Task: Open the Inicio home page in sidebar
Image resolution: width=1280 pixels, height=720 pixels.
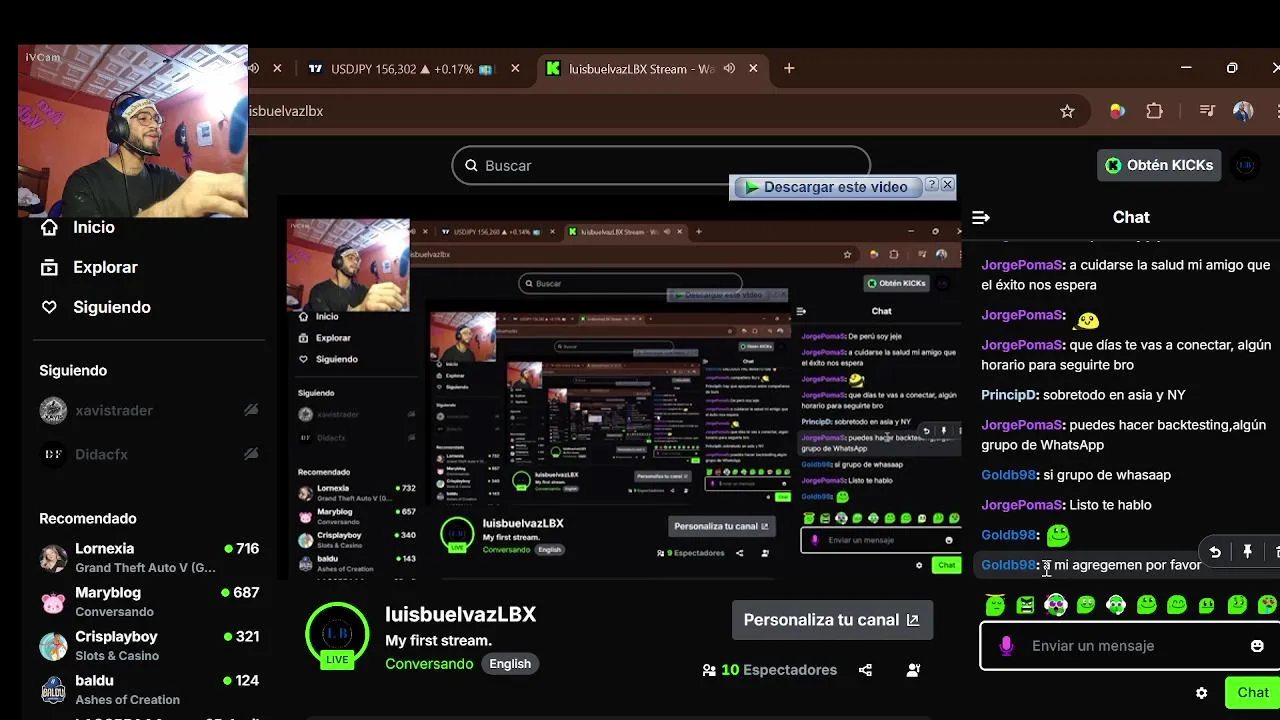Action: 78,227
